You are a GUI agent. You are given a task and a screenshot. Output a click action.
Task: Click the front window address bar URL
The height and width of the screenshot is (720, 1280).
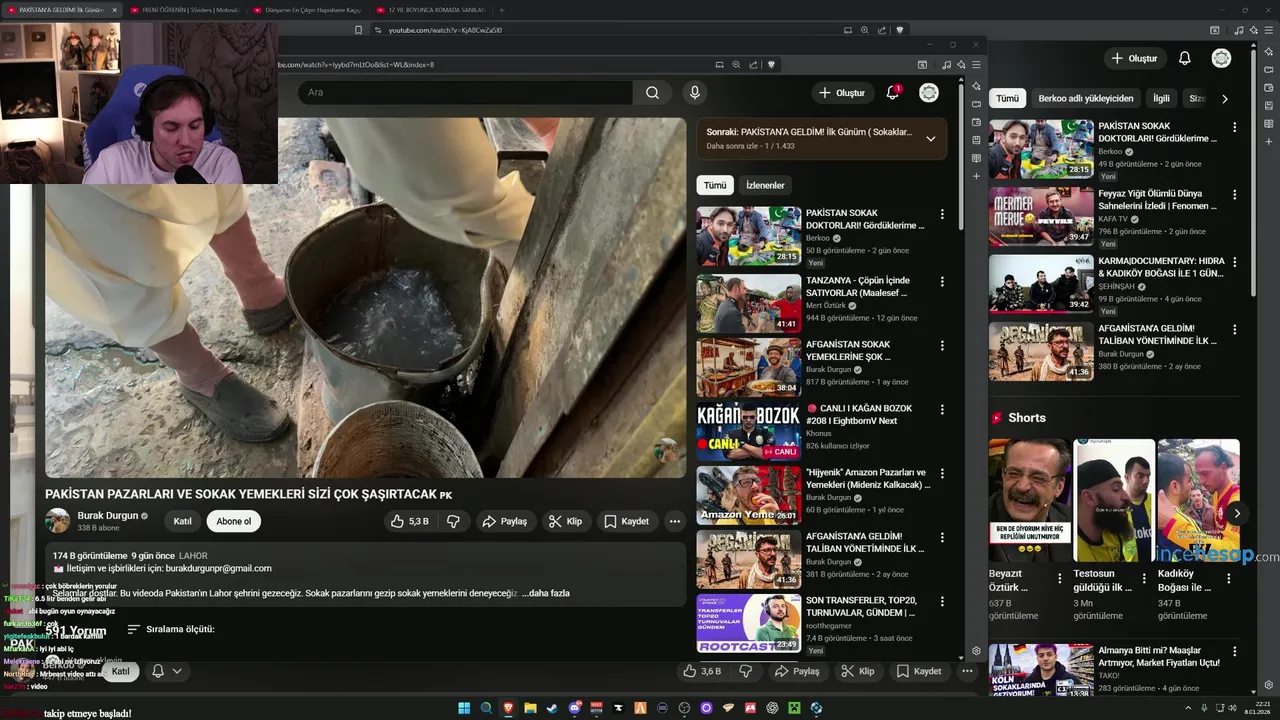[355, 65]
